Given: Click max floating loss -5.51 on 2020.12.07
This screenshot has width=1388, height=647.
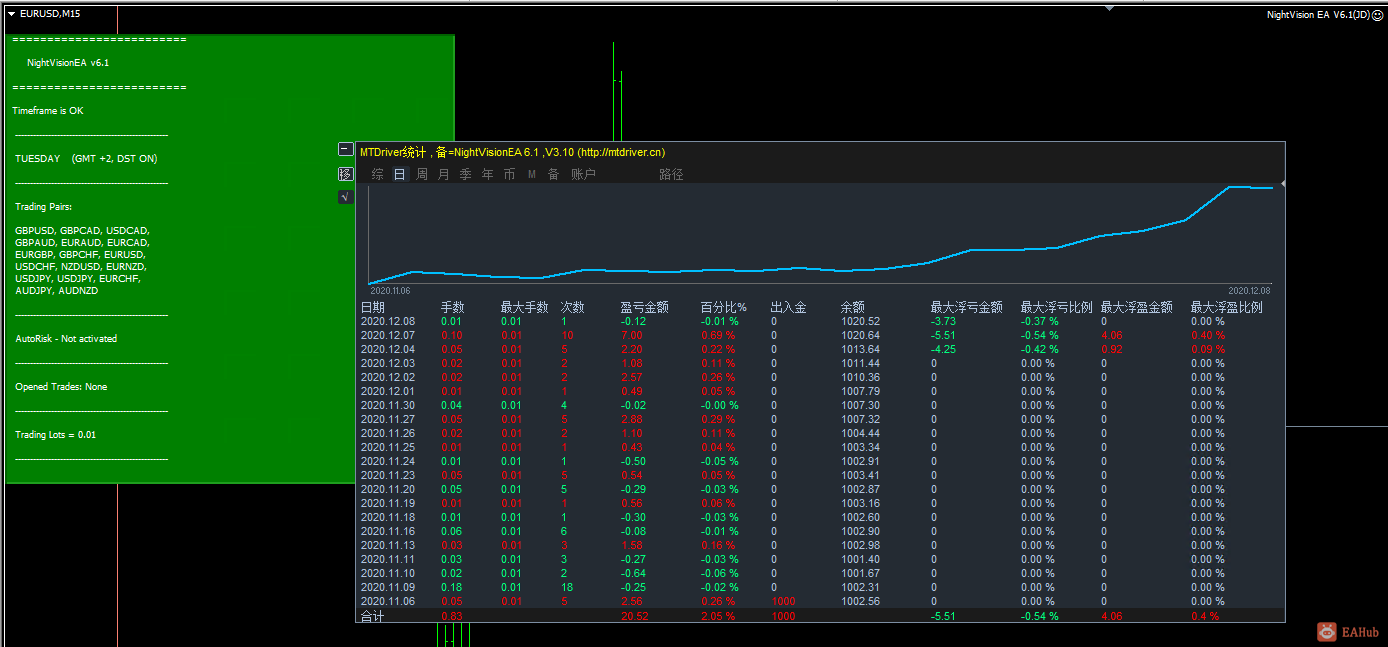Looking at the screenshot, I should pos(943,336).
